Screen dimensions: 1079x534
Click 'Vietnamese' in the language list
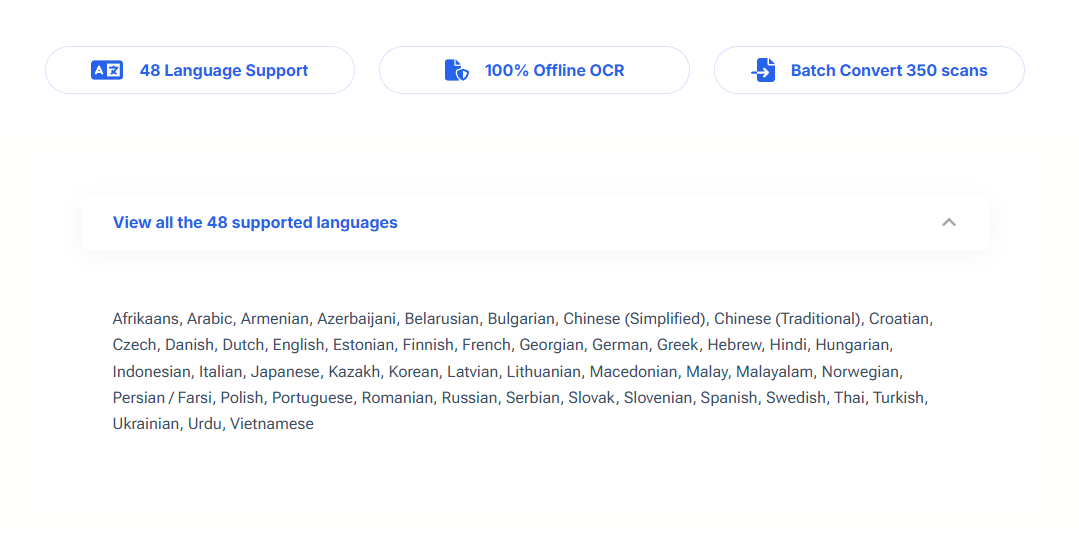pyautogui.click(x=272, y=424)
